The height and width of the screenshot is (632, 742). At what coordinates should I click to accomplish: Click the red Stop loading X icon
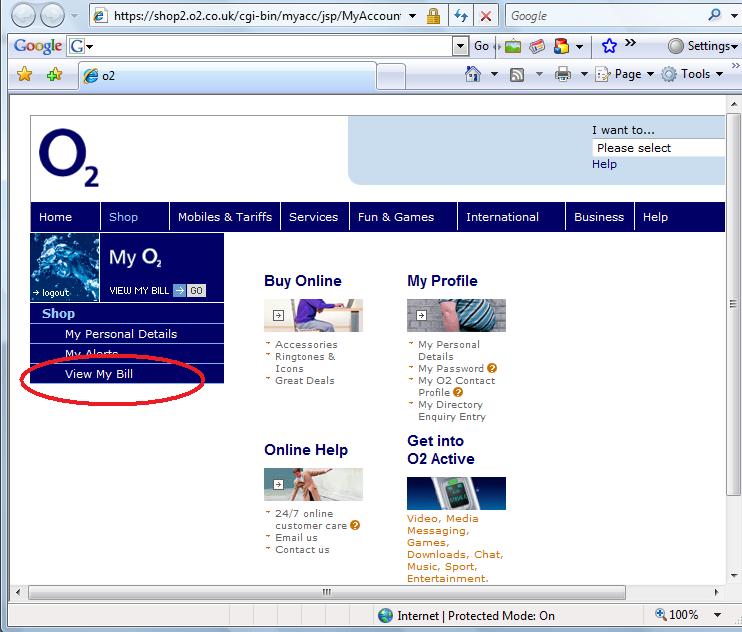coord(486,17)
